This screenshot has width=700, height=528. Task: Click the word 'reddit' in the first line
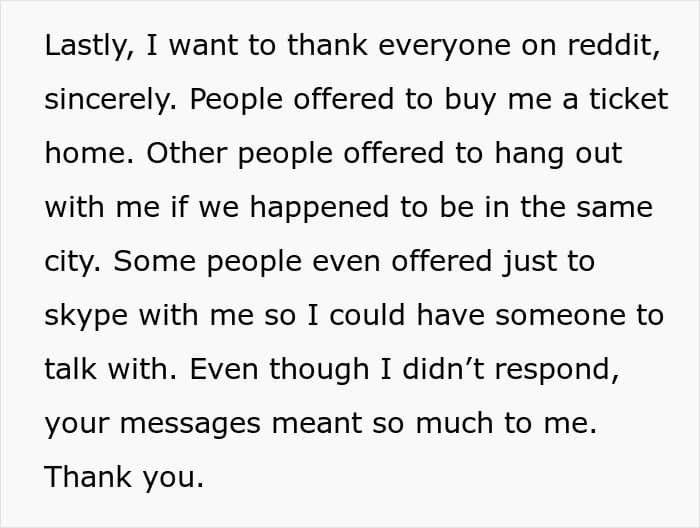[x=610, y=45]
